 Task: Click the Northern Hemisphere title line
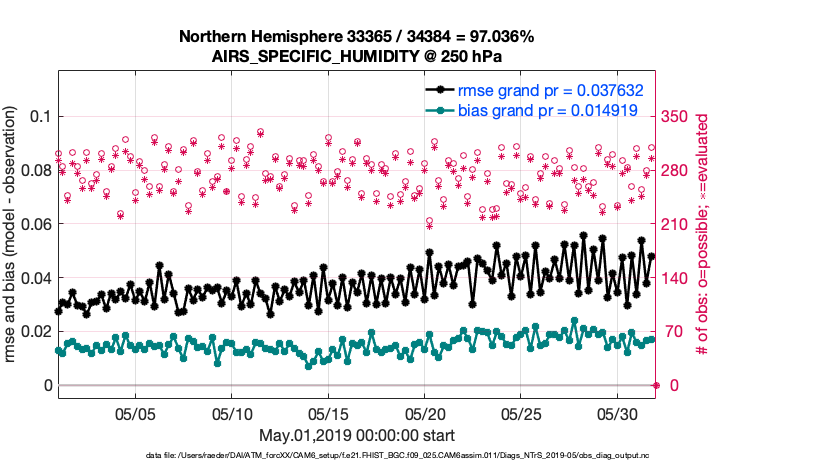pyautogui.click(x=357, y=37)
